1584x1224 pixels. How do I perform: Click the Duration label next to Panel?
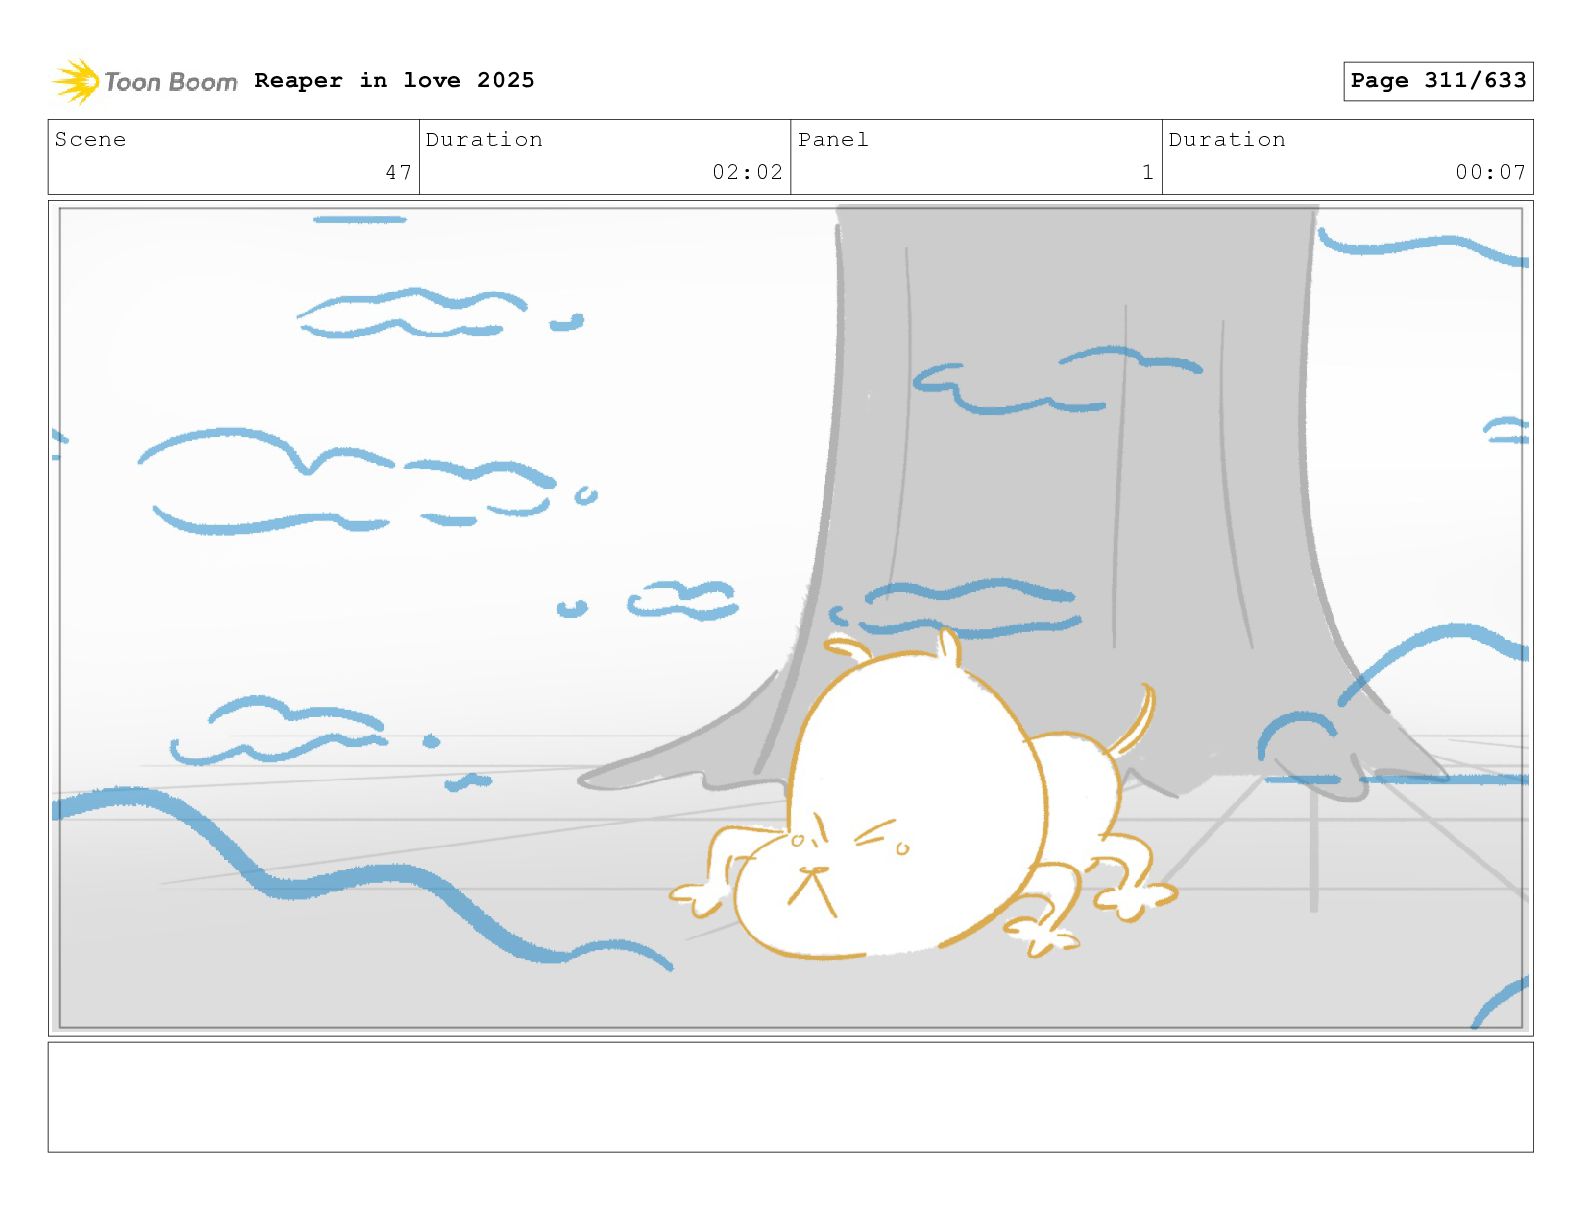(1227, 140)
